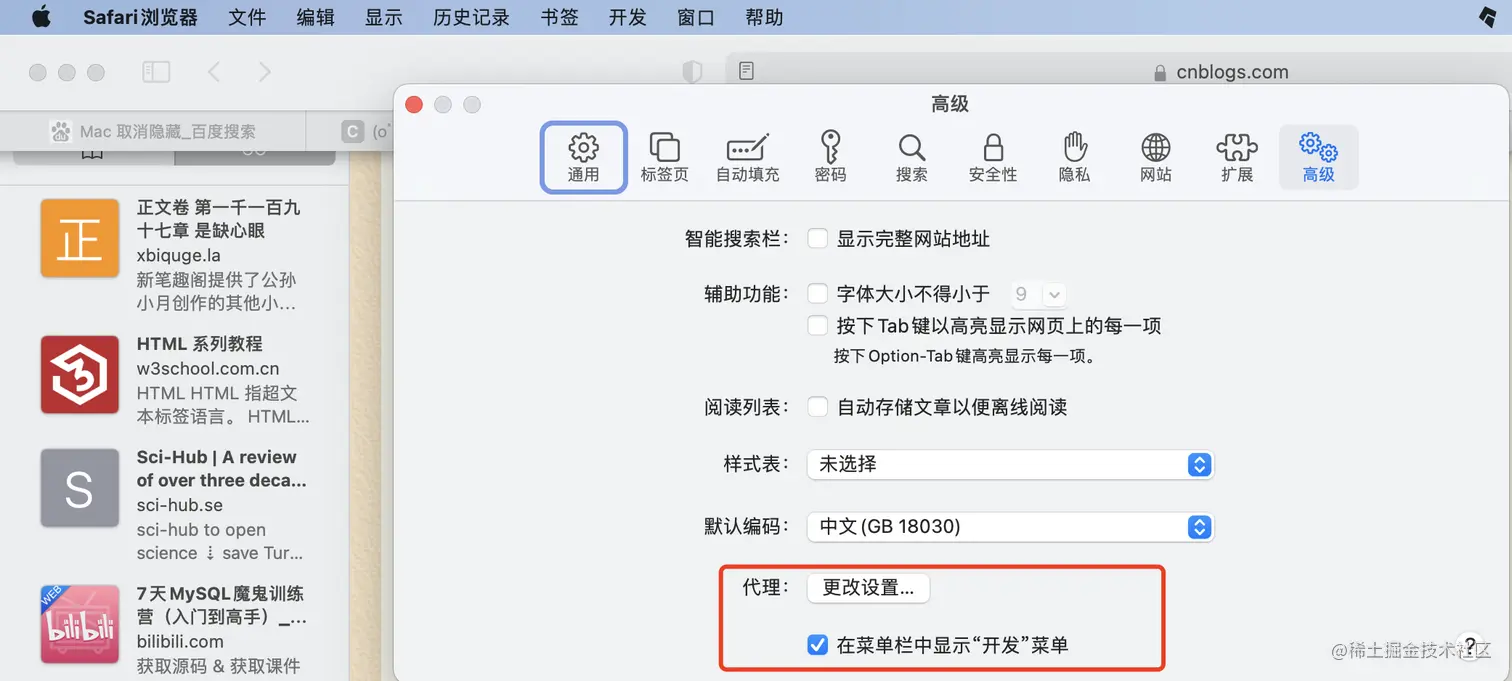Image resolution: width=1512 pixels, height=681 pixels.
Task: Close the 高级 preferences window
Action: coord(414,104)
